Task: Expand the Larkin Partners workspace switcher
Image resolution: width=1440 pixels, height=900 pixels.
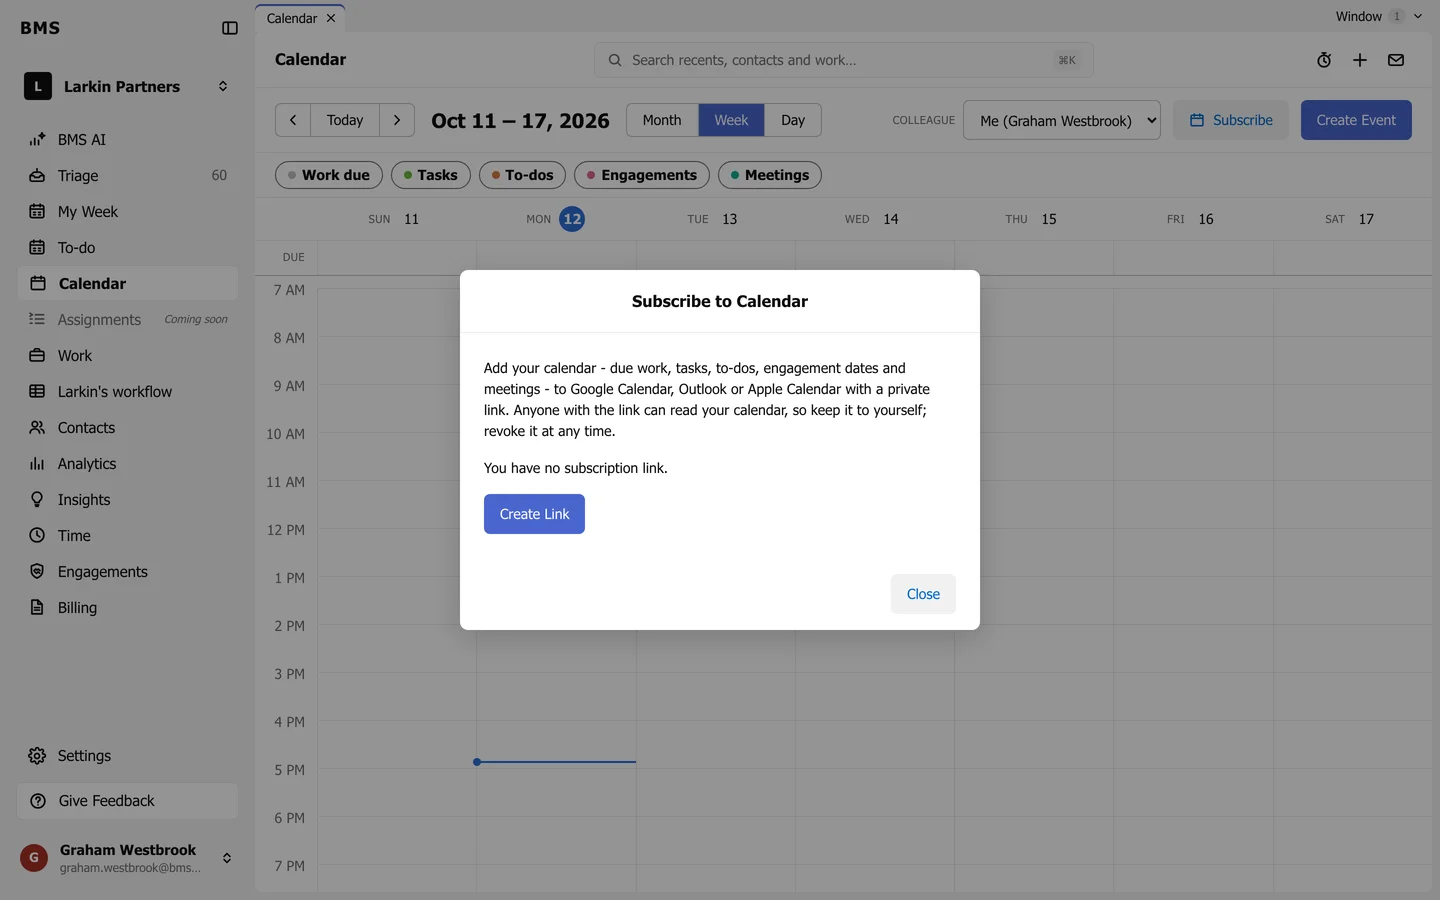Action: pos(128,87)
